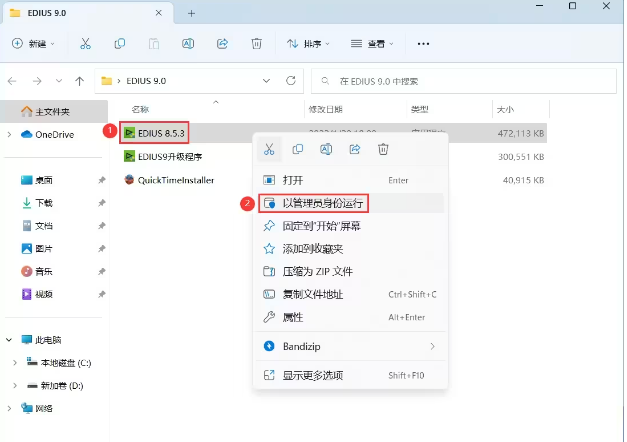Choose 属性 (Properties) in the context menu
Viewport: 627px width, 442px height.
[x=350, y=317]
